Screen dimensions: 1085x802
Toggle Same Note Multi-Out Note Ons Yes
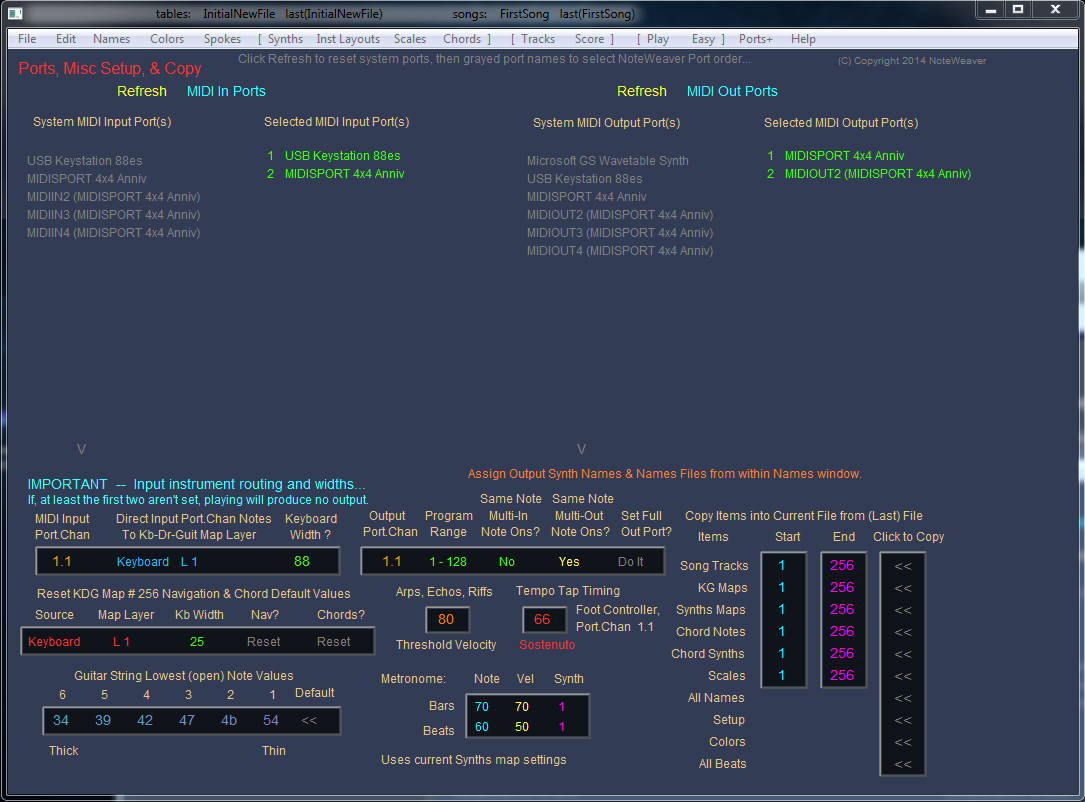[x=569, y=562]
